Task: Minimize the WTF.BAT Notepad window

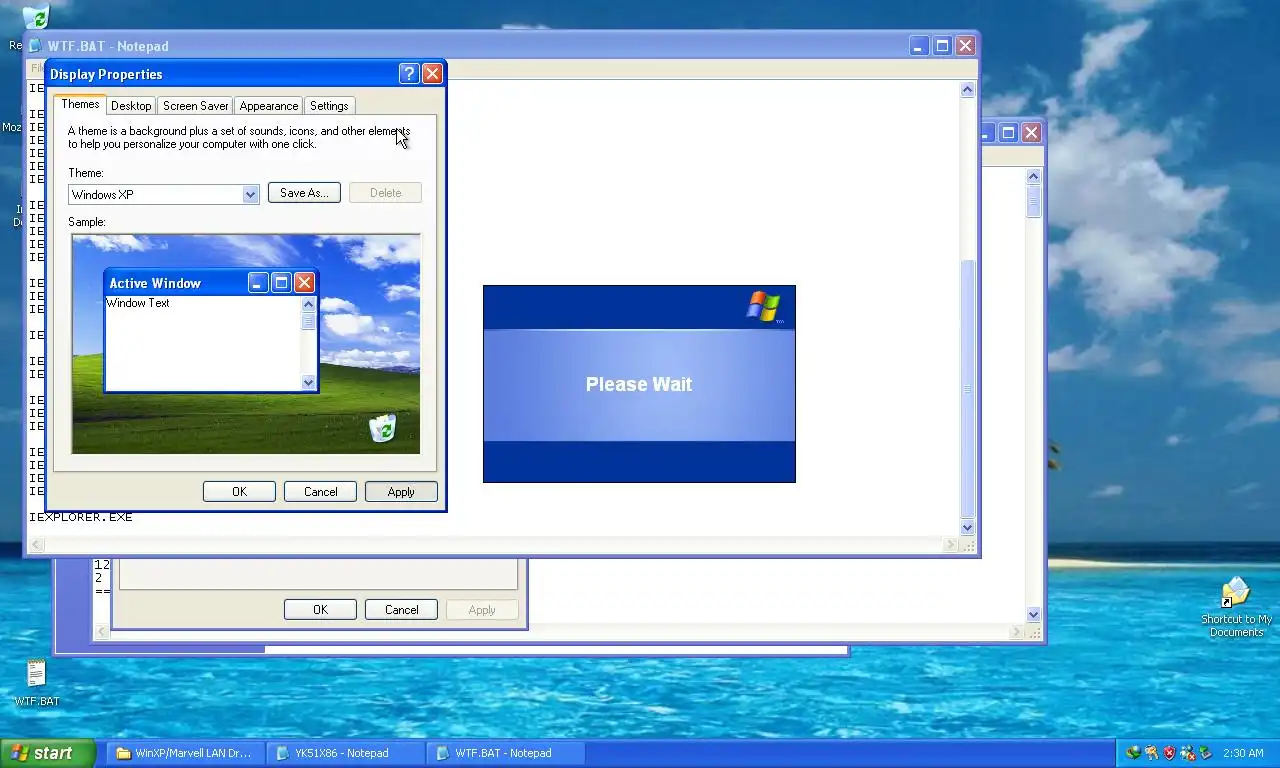Action: tap(919, 46)
